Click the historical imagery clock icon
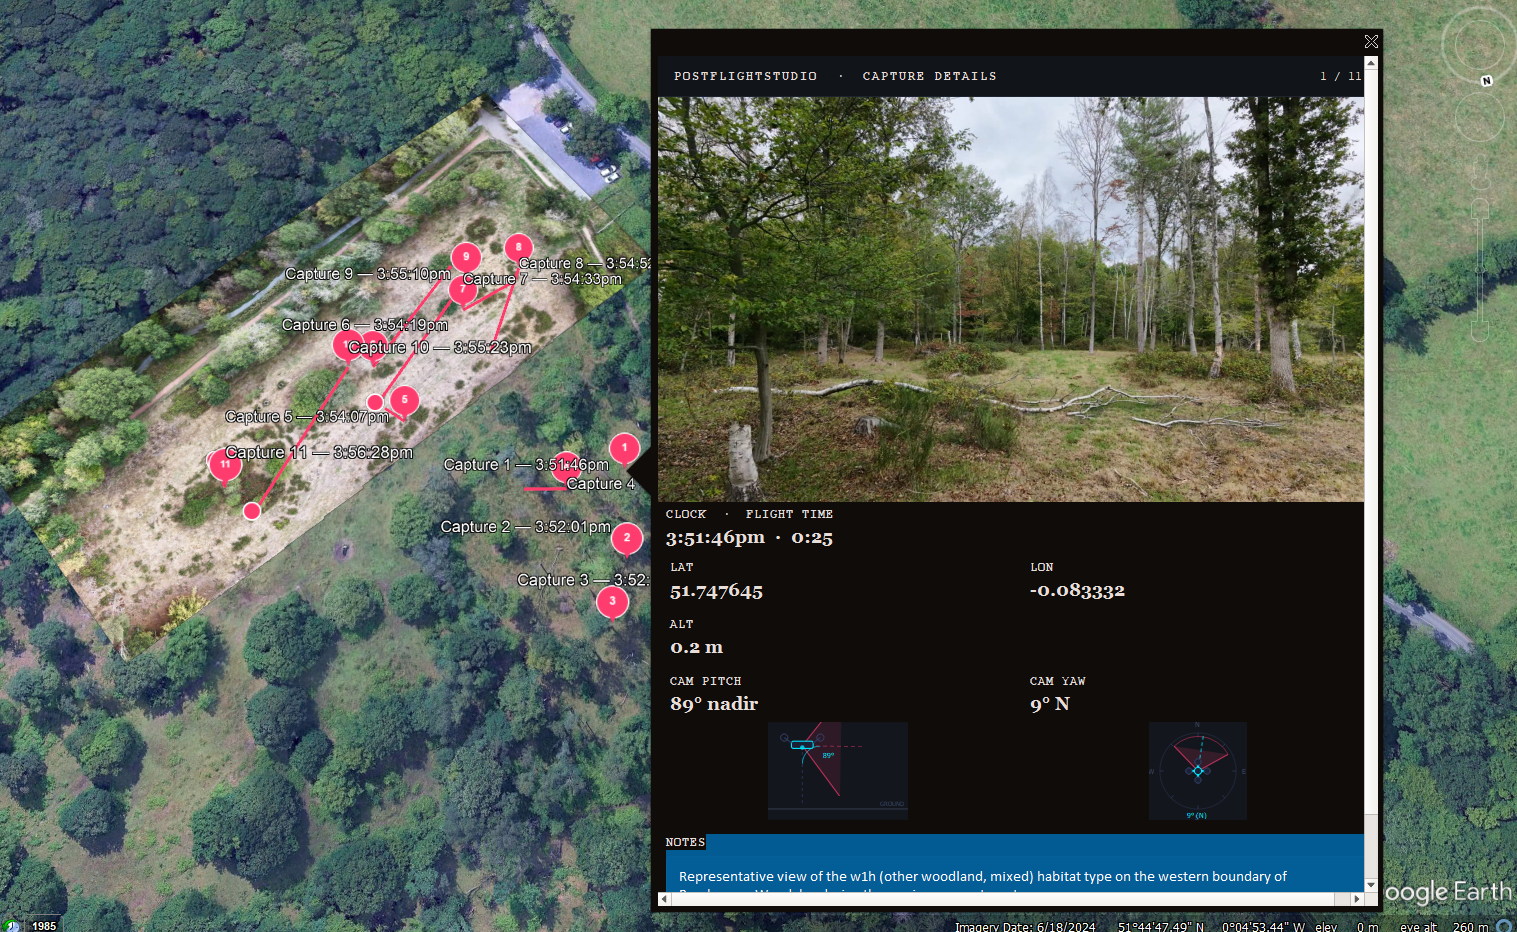The width and height of the screenshot is (1517, 932). pyautogui.click(x=12, y=925)
